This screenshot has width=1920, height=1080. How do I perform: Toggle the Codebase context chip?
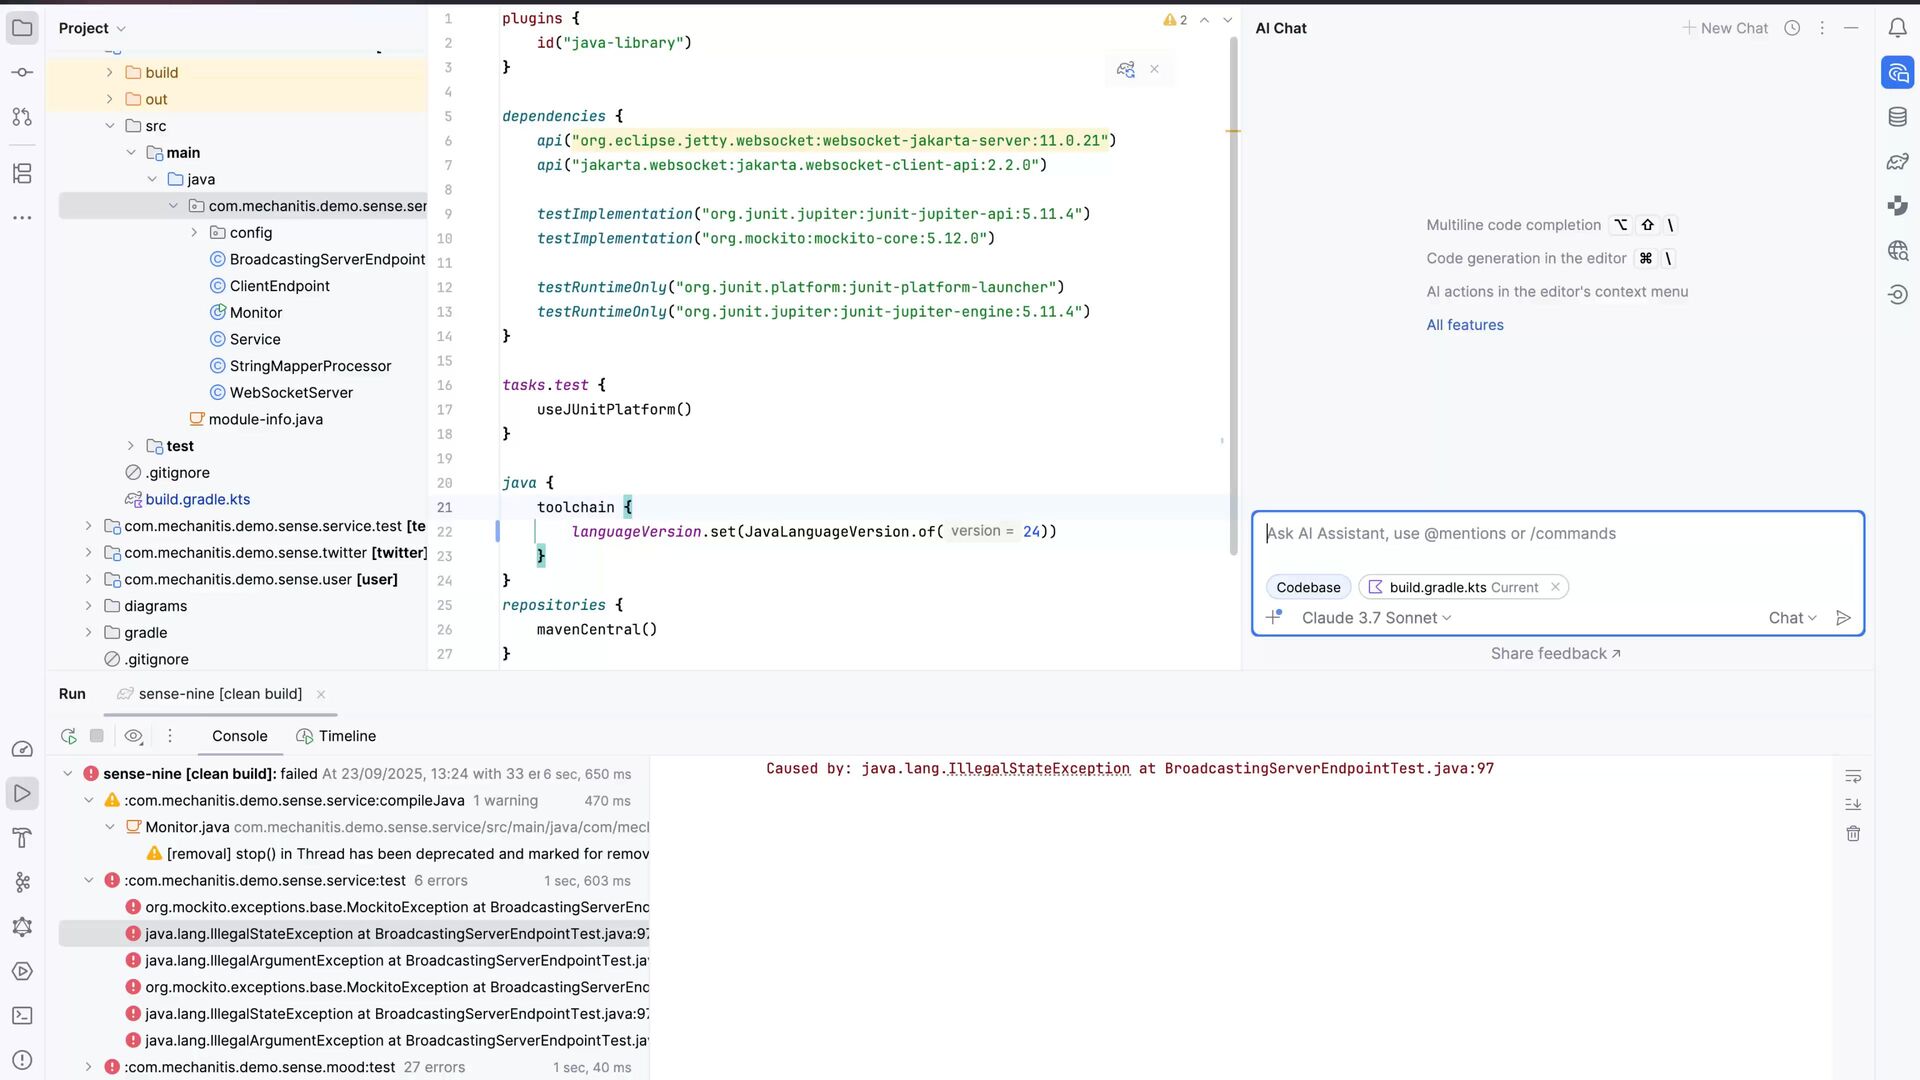[x=1308, y=587]
